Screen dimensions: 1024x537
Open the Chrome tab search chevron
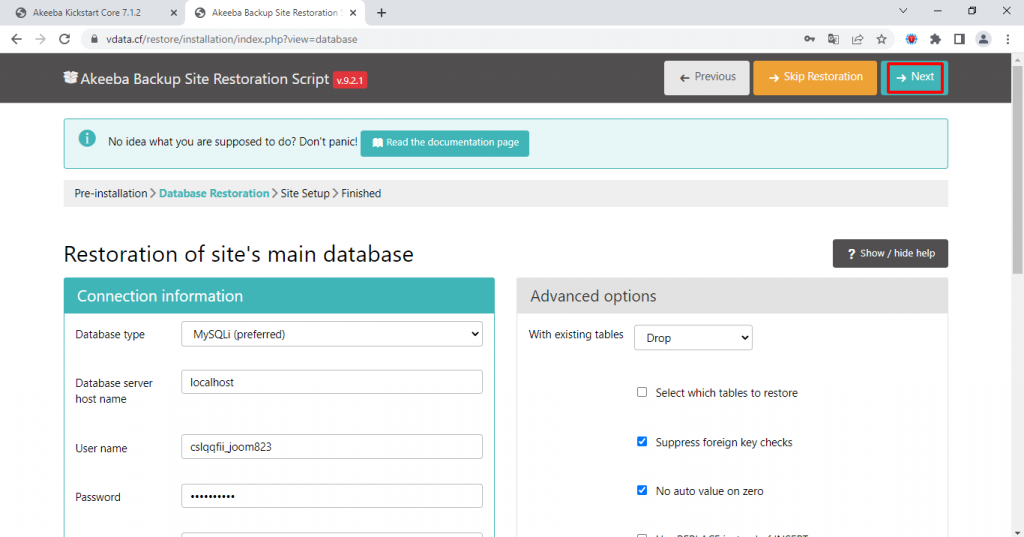pyautogui.click(x=903, y=12)
